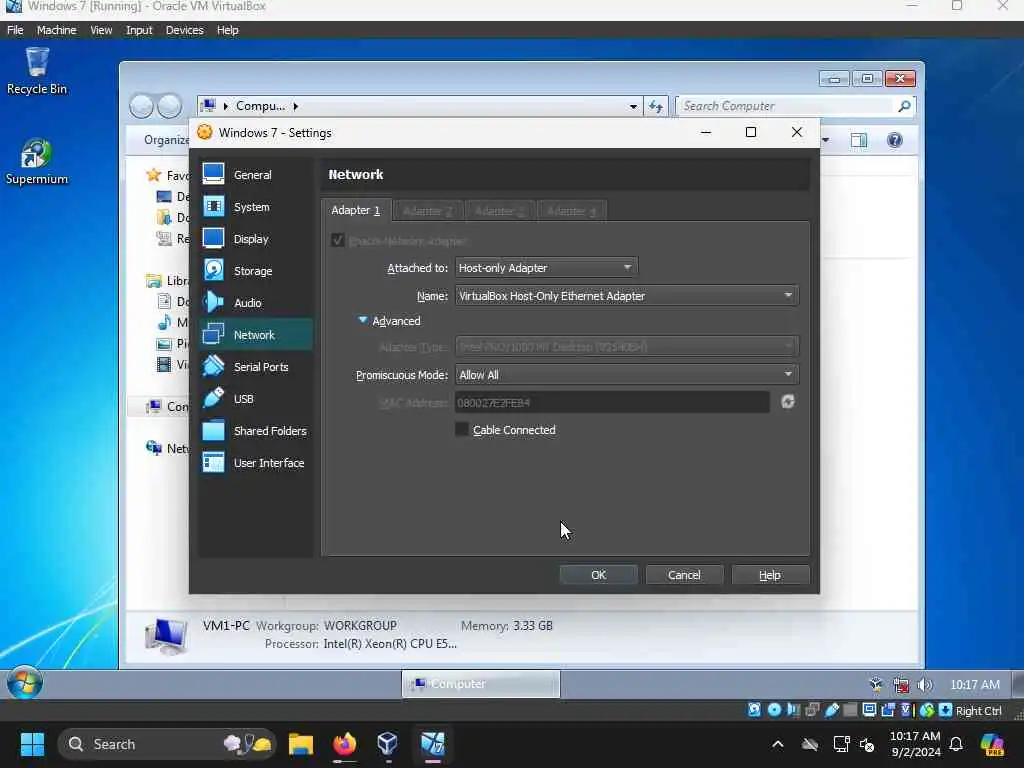The image size is (1024, 768).
Task: Open address bar history dropdown in Computer window
Action: 633,106
